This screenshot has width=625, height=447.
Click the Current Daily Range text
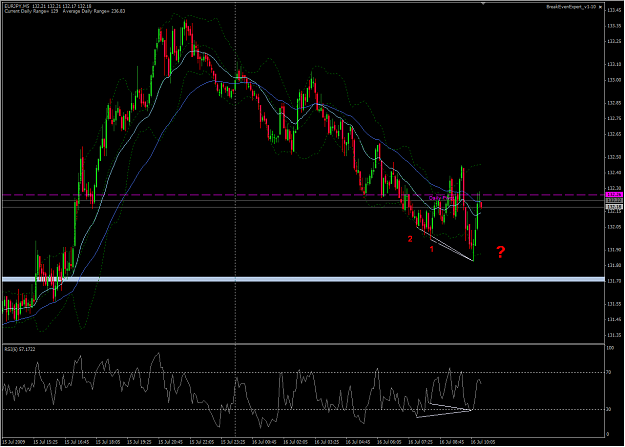click(x=31, y=11)
